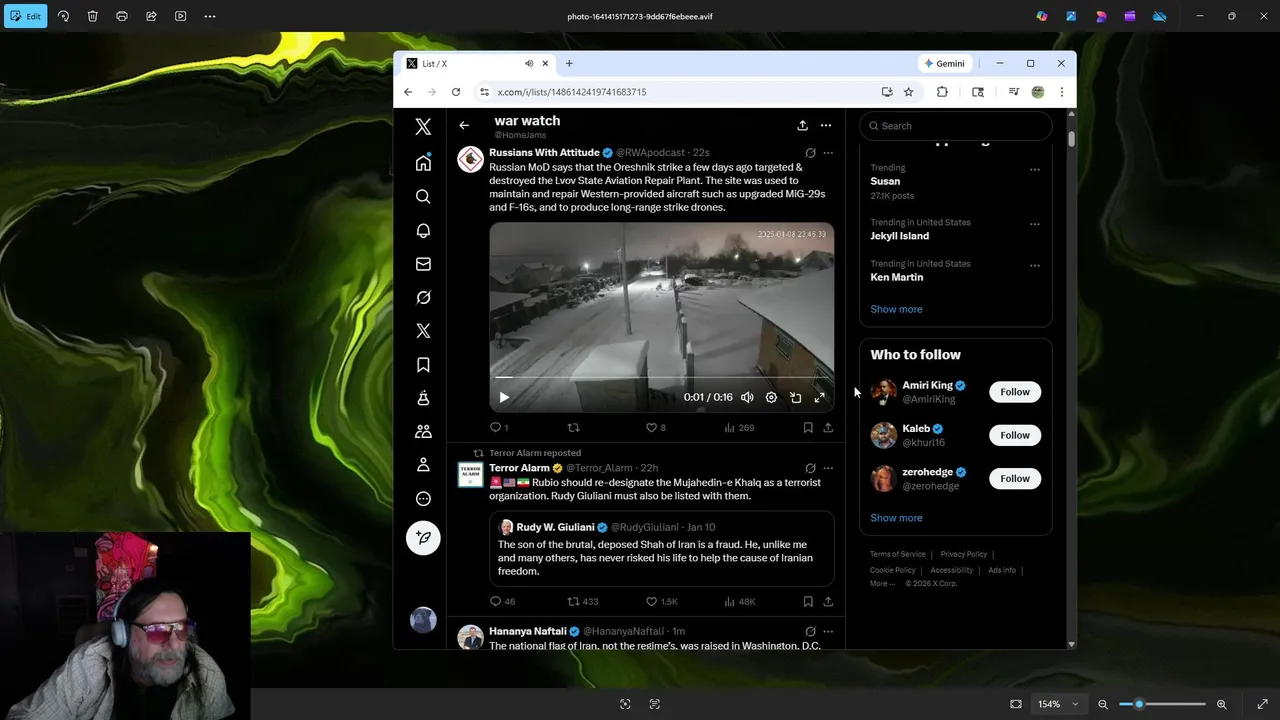Share the Russians With Attitude post
Viewport: 1280px width, 720px height.
[828, 427]
